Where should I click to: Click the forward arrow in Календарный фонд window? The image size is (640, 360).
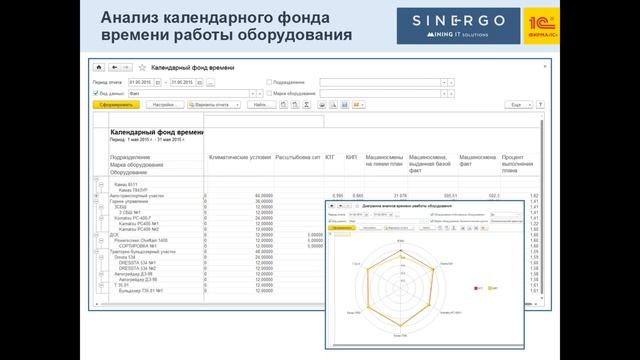[x=126, y=67]
